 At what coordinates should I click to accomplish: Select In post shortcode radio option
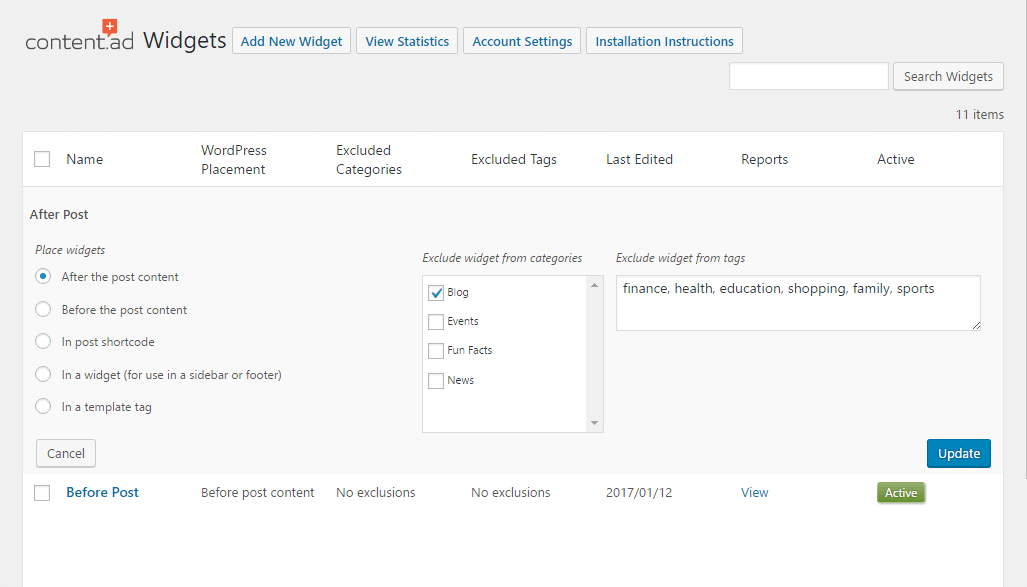(43, 341)
